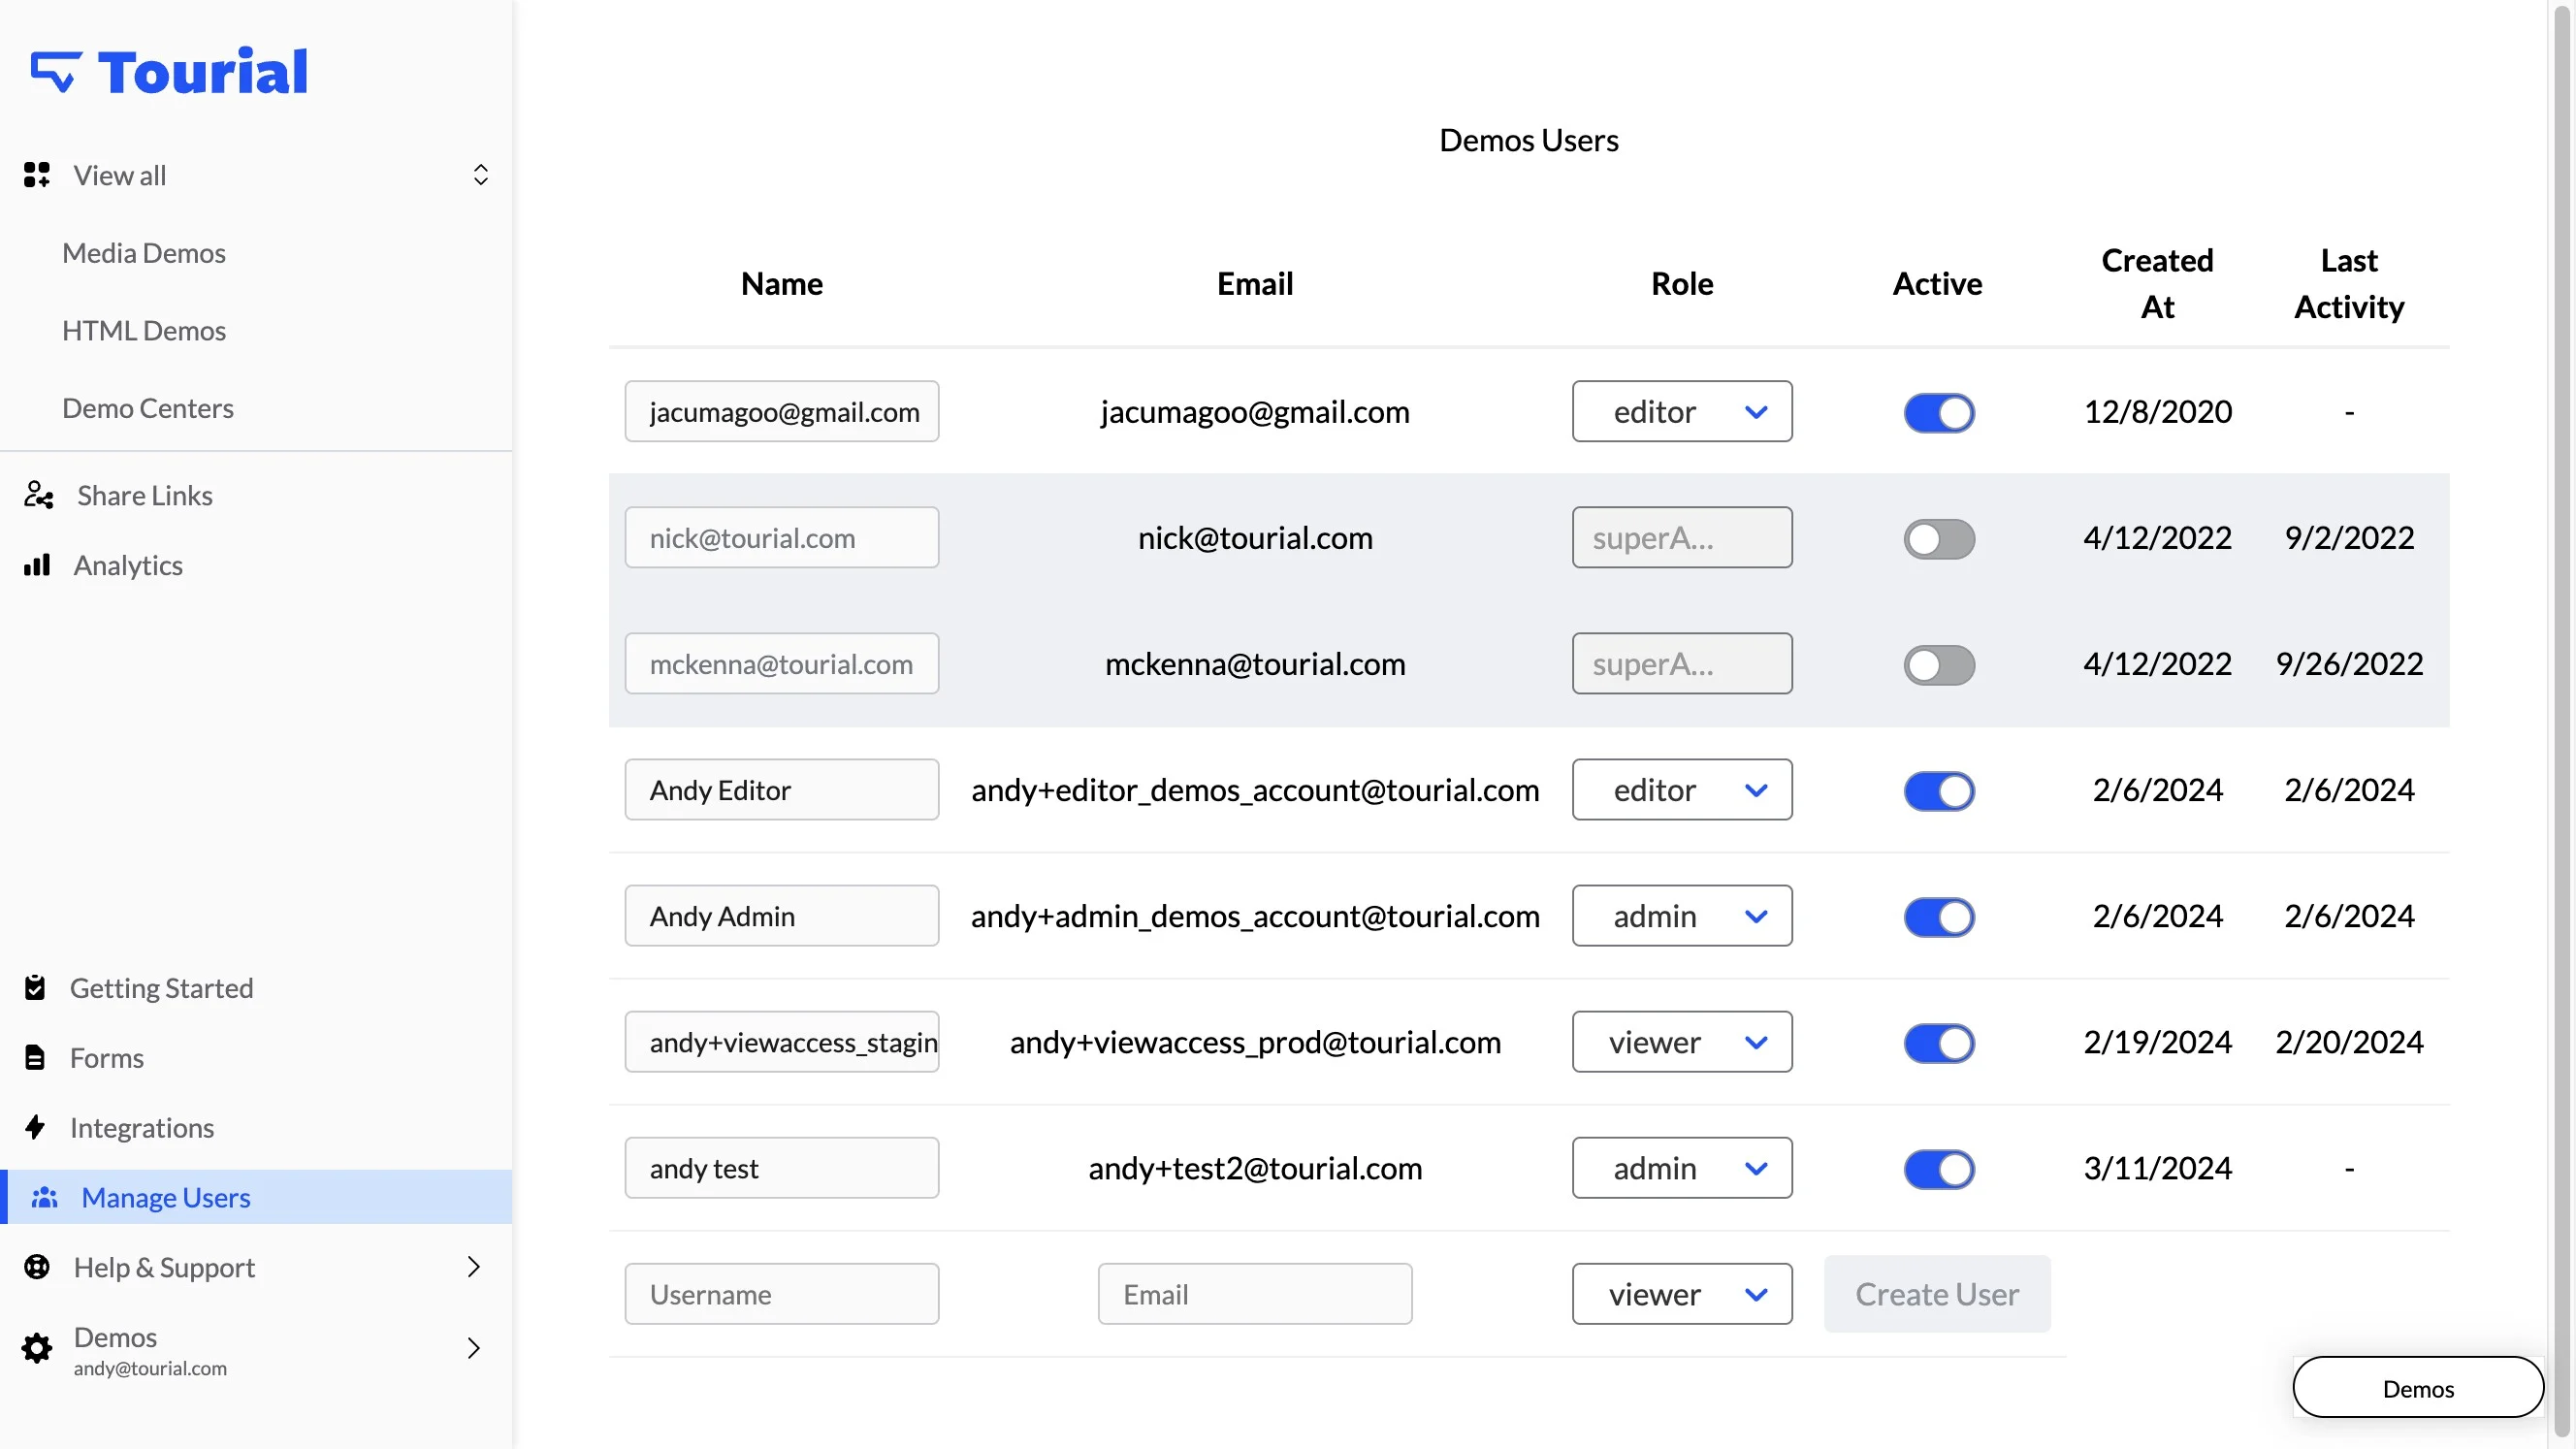The image size is (2576, 1449).
Task: Click the Forms document icon
Action: point(35,1057)
